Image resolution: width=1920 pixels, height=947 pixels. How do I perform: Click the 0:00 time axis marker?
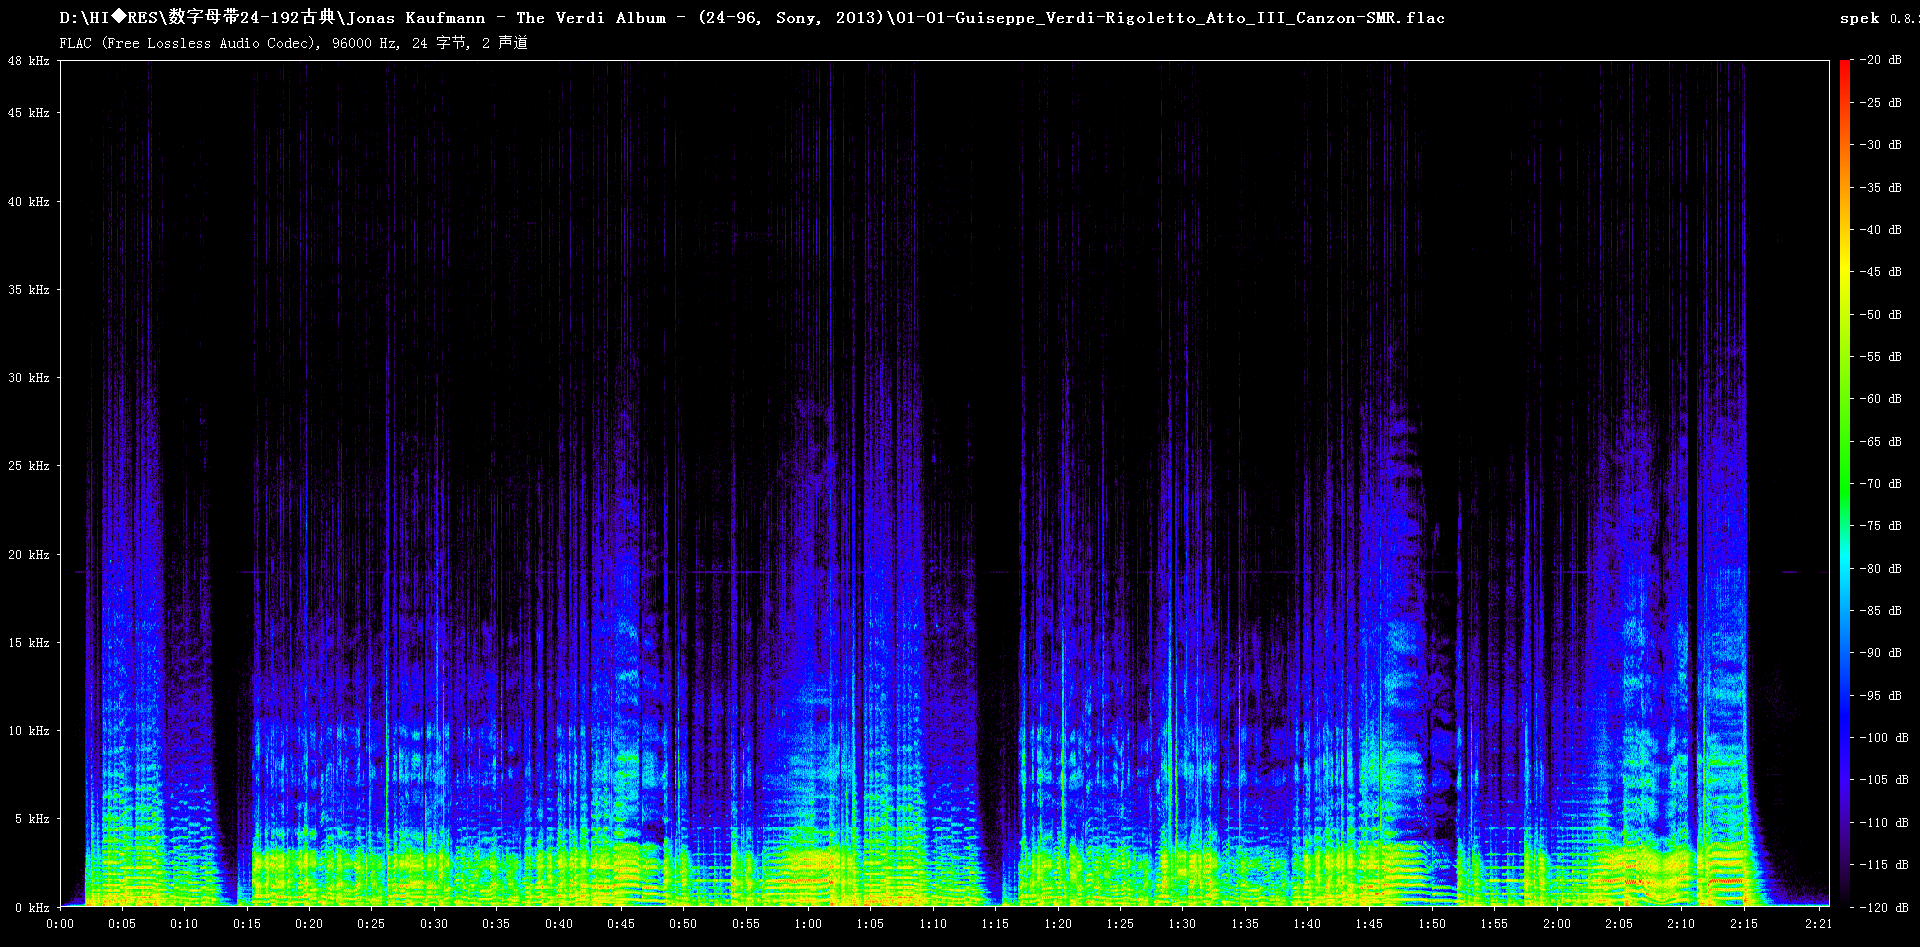pyautogui.click(x=60, y=924)
